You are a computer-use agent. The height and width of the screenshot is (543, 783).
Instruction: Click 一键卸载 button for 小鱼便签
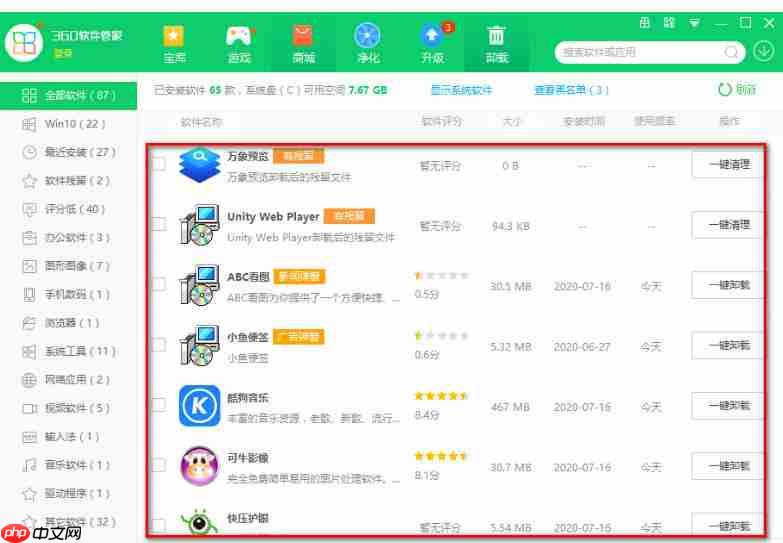click(728, 345)
